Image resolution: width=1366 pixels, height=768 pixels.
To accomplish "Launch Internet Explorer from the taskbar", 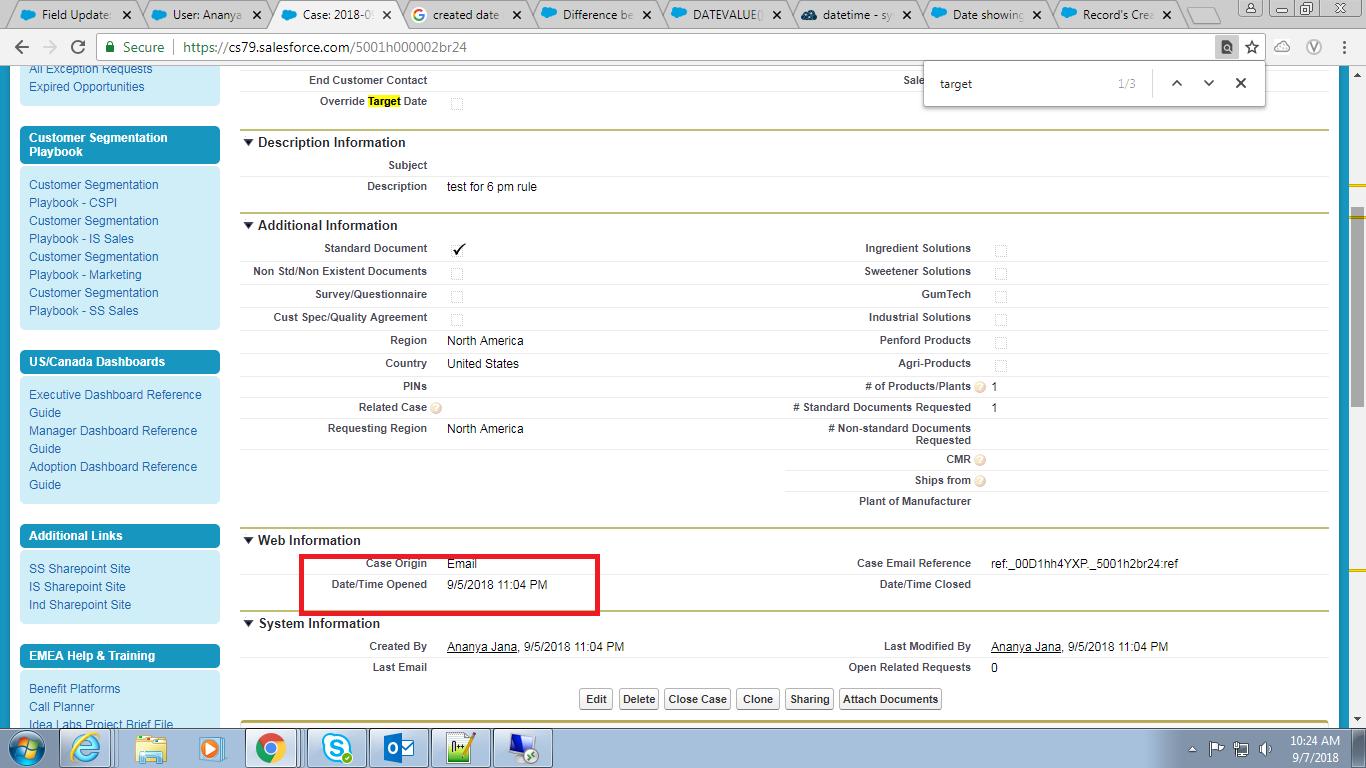I will 86,748.
